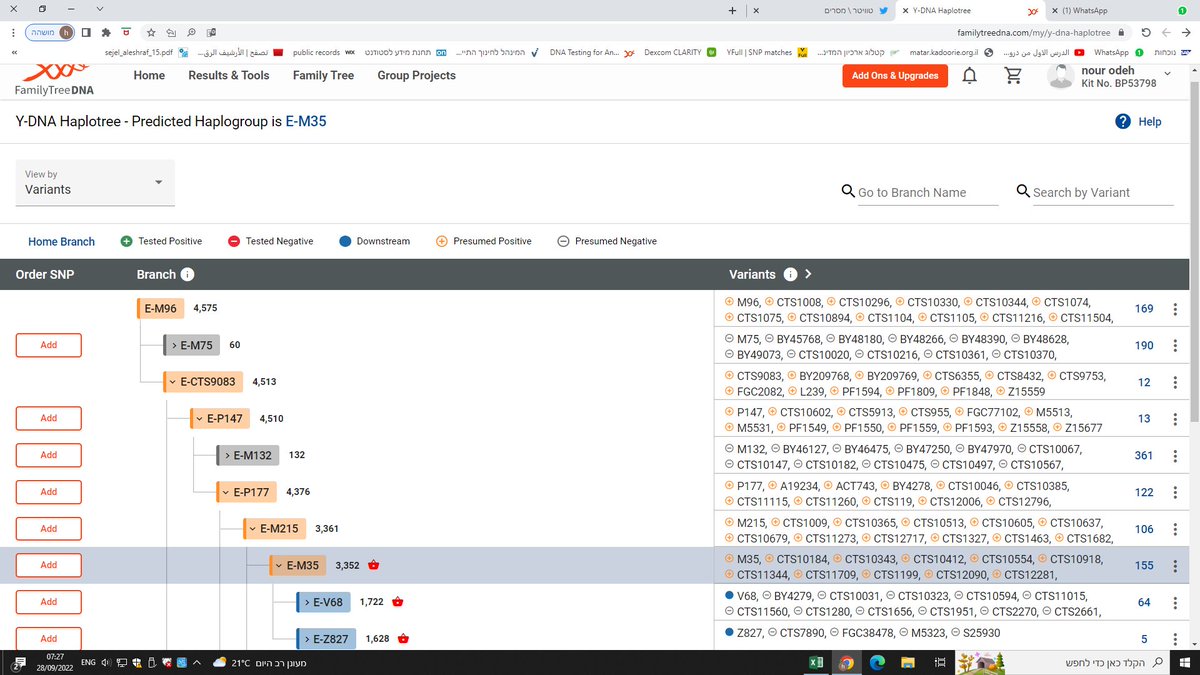Open three-dot menu for E-V68 row
The width and height of the screenshot is (1200, 675).
tap(1174, 602)
